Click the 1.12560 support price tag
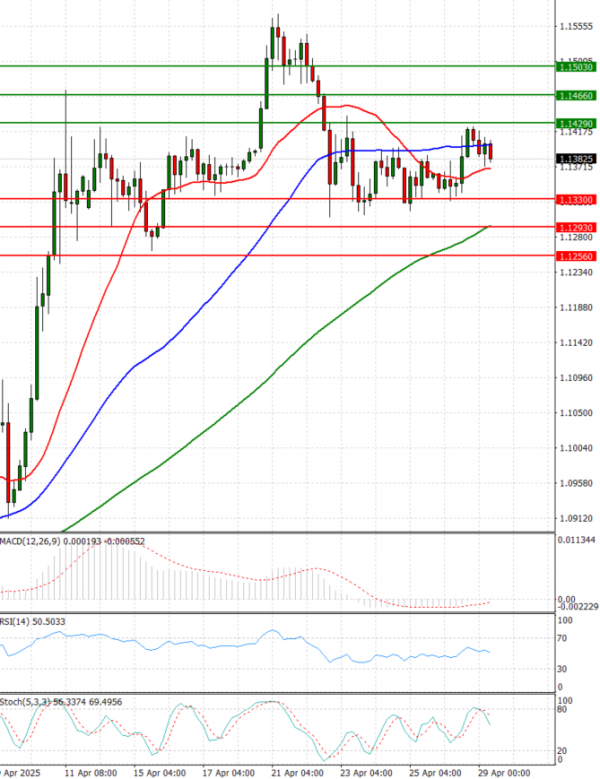This screenshot has width=600, height=779. pyautogui.click(x=577, y=256)
